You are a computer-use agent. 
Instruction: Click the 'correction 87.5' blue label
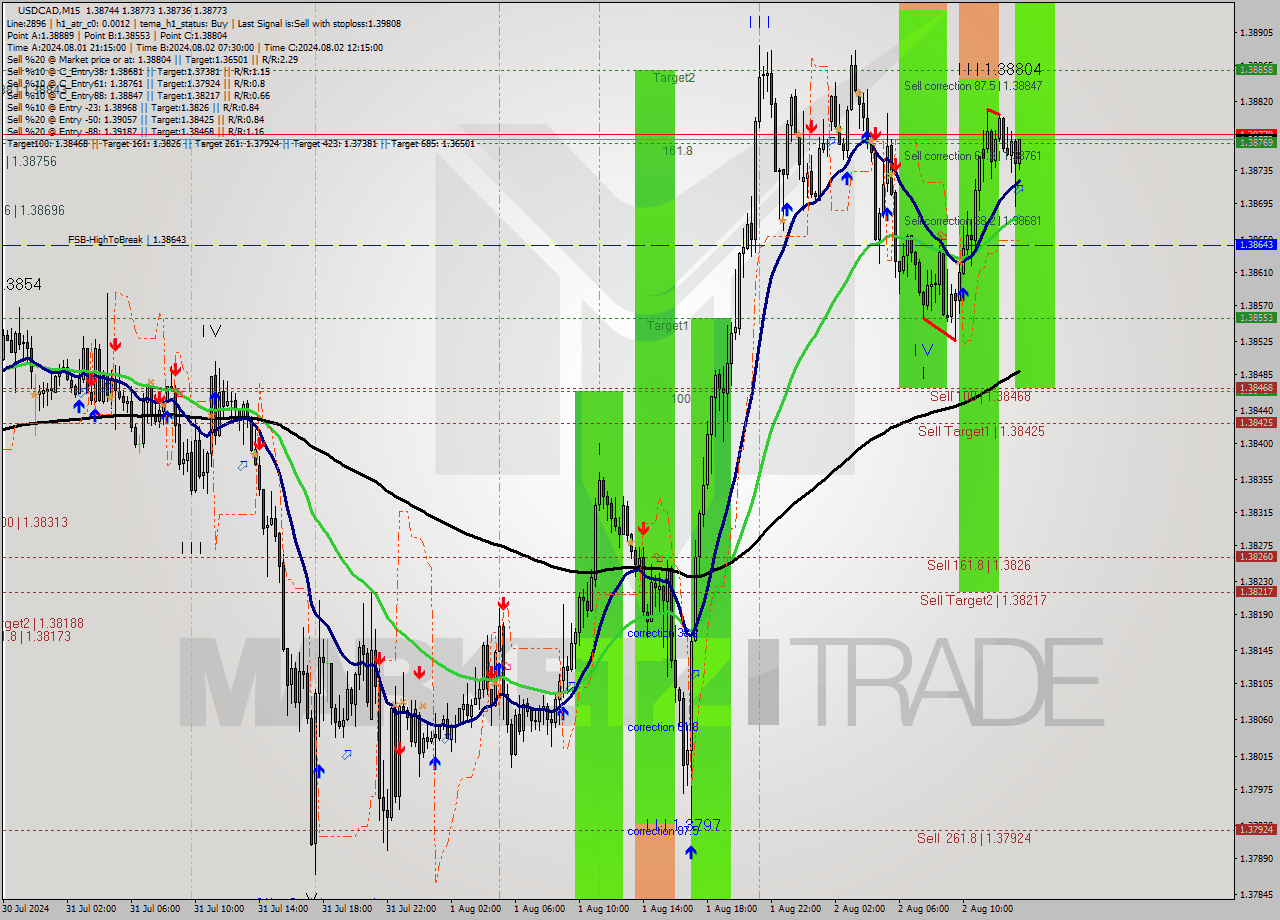click(x=662, y=831)
